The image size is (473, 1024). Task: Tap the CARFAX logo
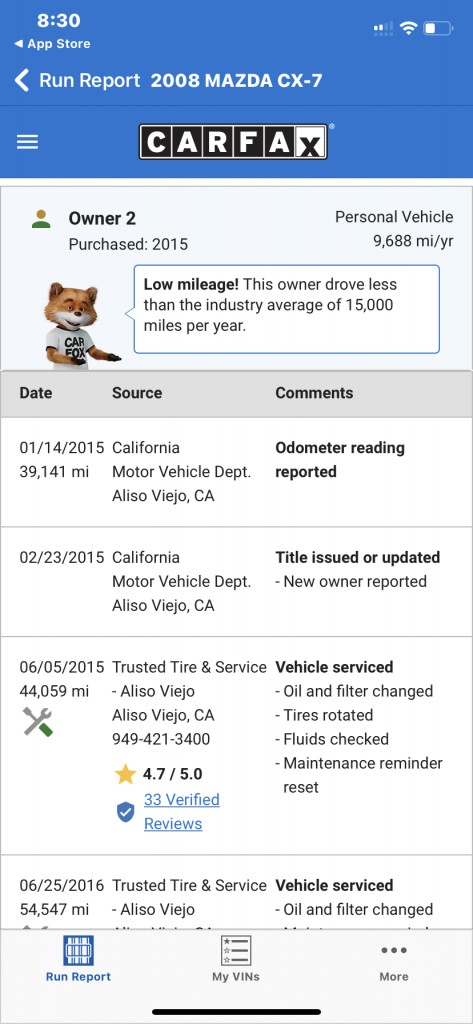click(x=233, y=142)
